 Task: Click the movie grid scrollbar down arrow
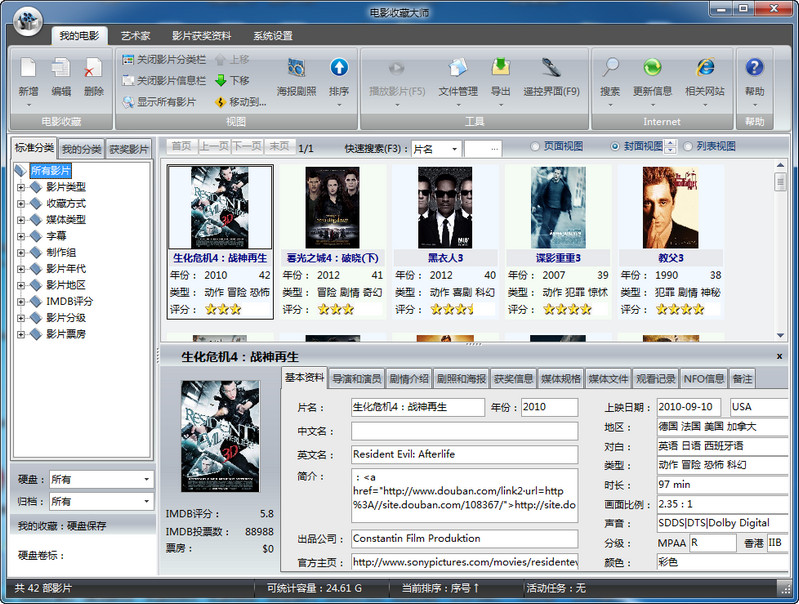(780, 335)
